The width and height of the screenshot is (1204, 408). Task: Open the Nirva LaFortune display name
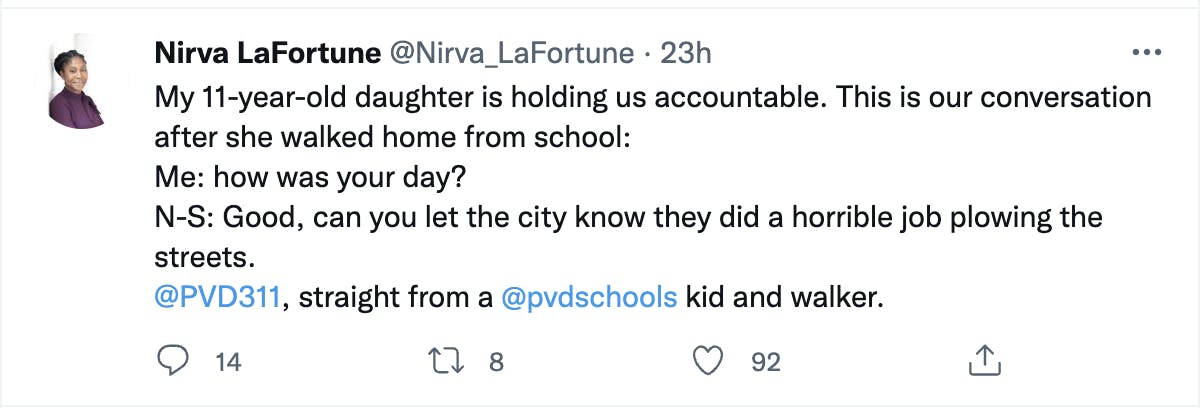(265, 54)
